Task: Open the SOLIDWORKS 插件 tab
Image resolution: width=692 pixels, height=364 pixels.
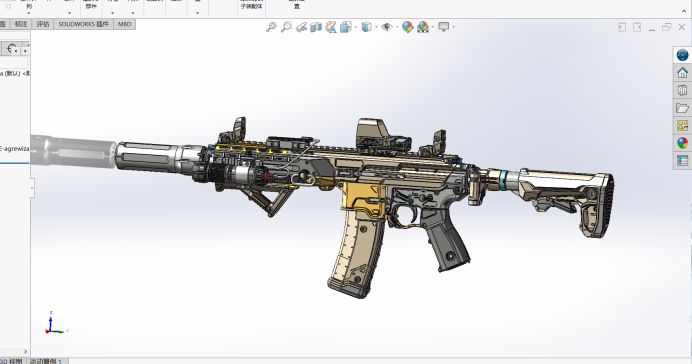Action: [83, 24]
